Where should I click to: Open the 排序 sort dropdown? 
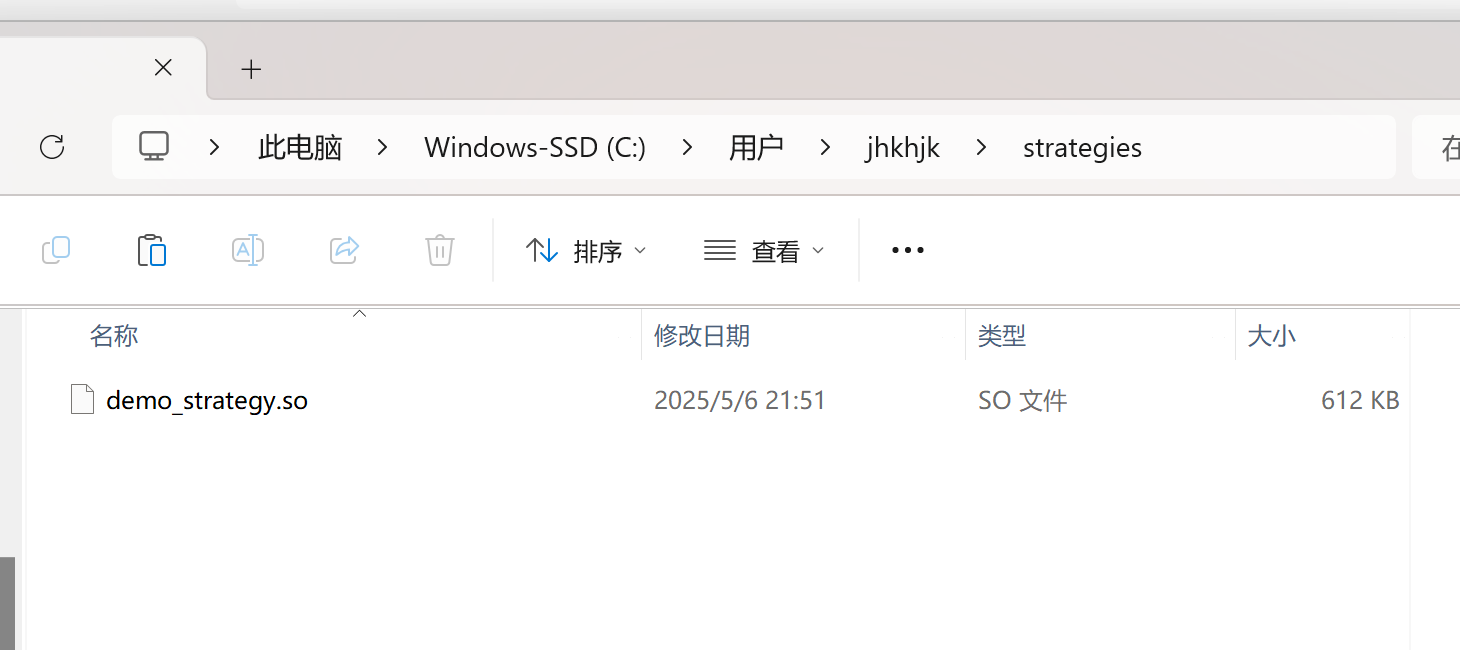point(586,250)
